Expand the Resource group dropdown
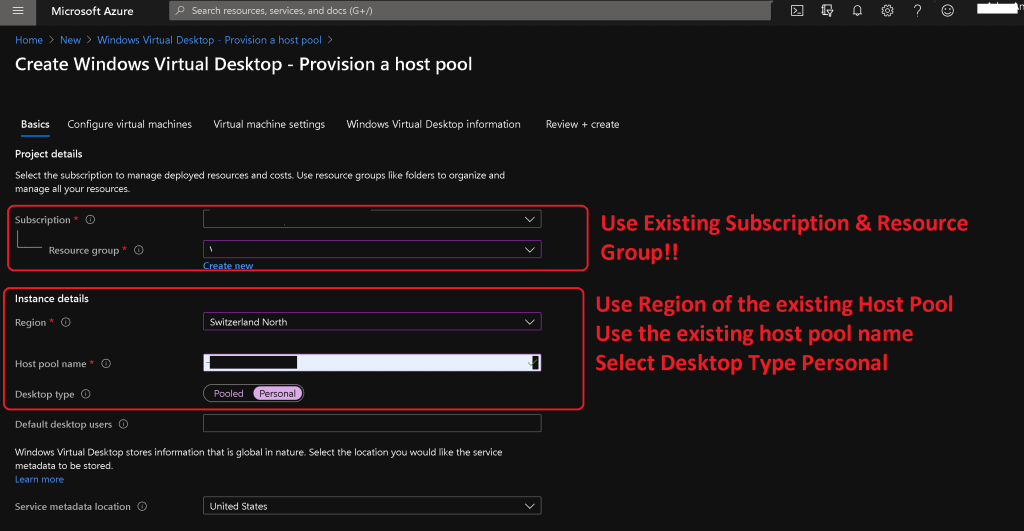Viewport: 1024px width, 531px height. click(372, 249)
